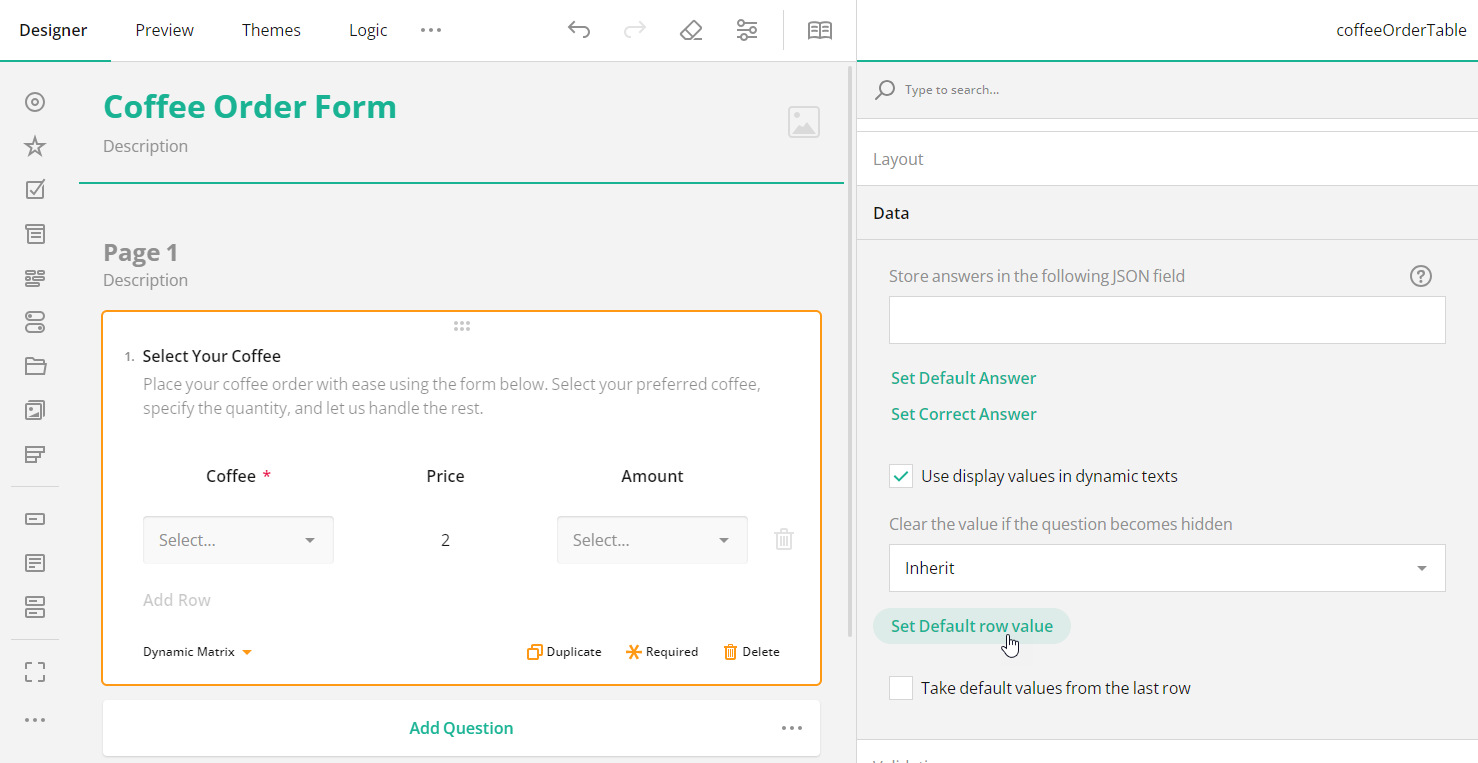Switch to the Preview tab
The width and height of the screenshot is (1478, 763).
pyautogui.click(x=163, y=30)
